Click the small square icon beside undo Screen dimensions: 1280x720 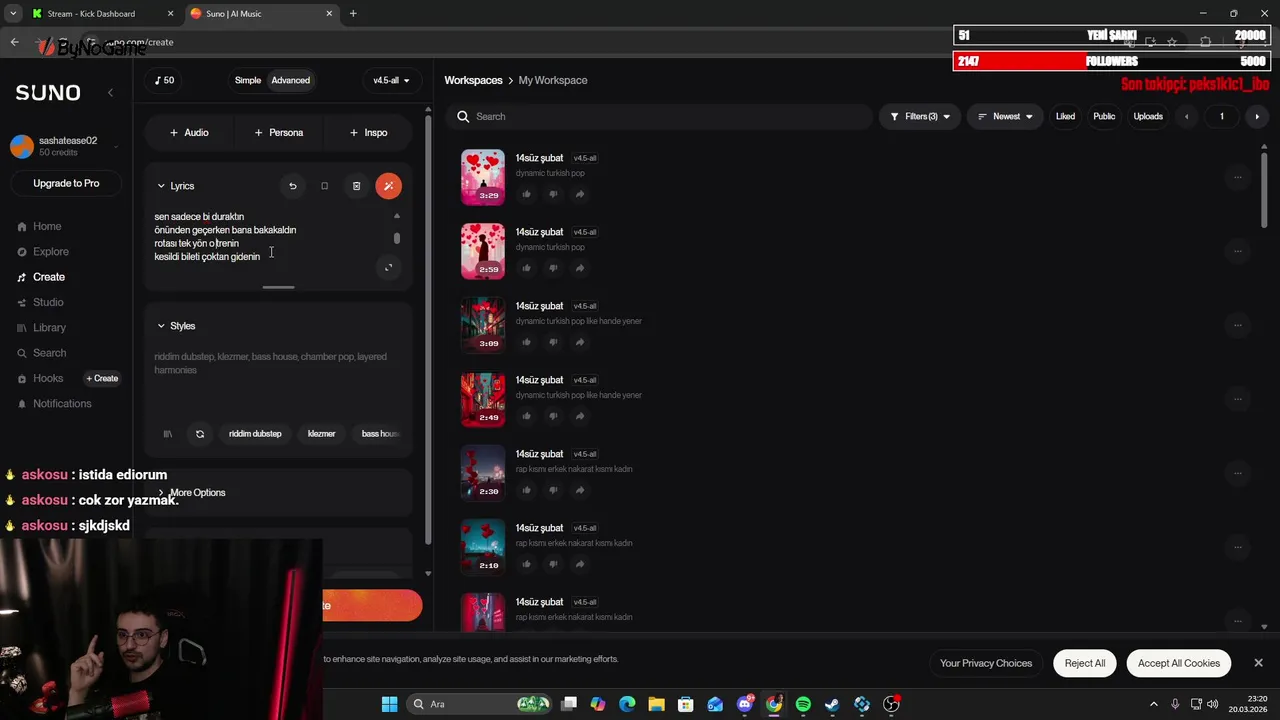tap(324, 186)
